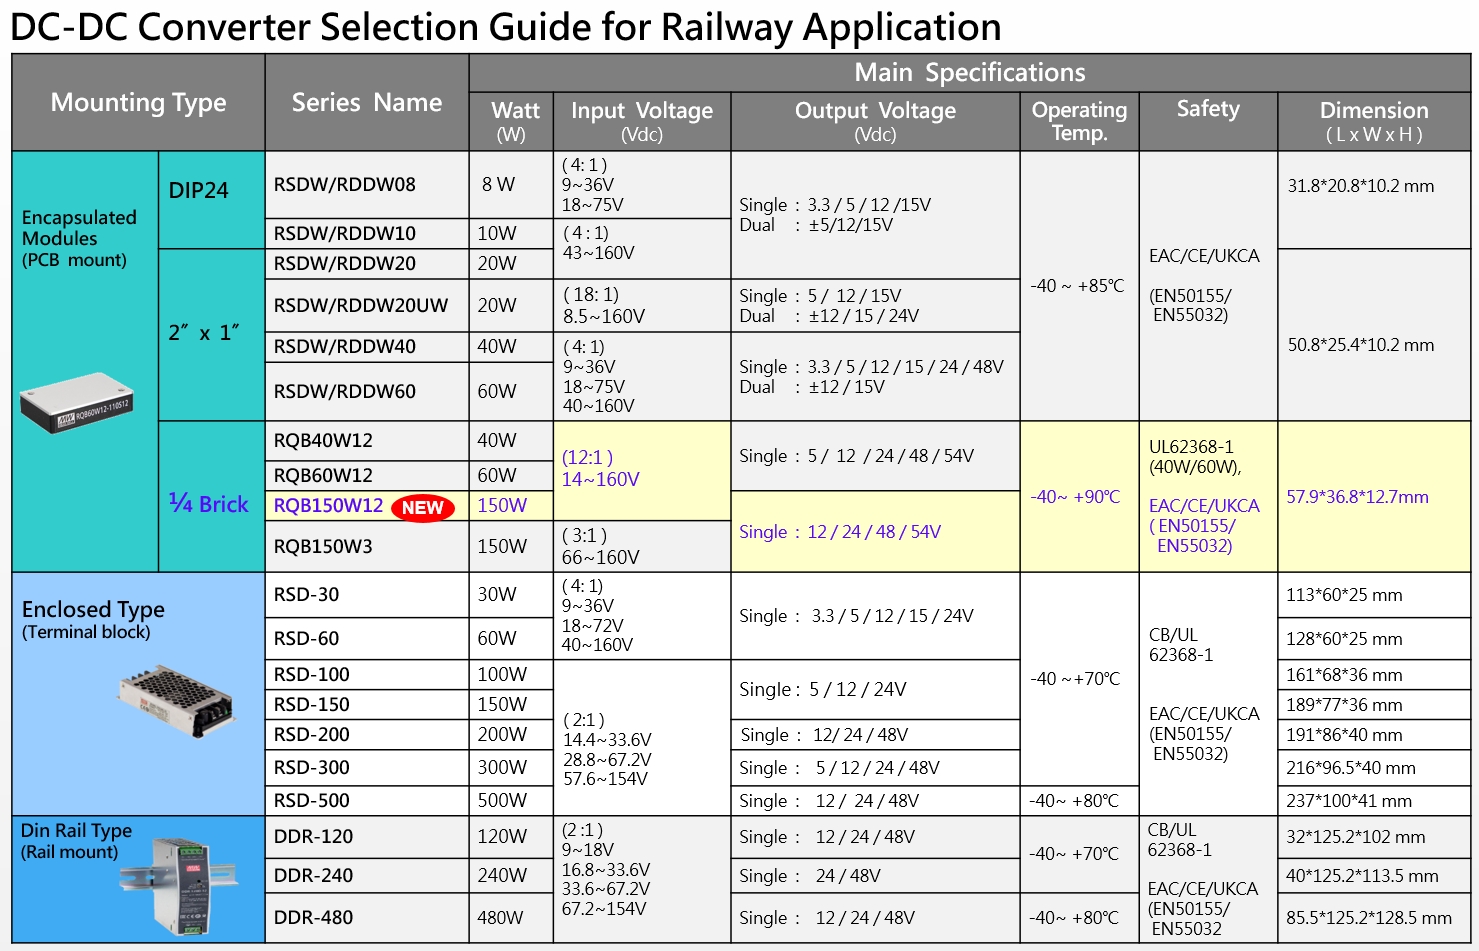1479x951 pixels.
Task: Click the encapsulated module product image
Action: pos(76,402)
